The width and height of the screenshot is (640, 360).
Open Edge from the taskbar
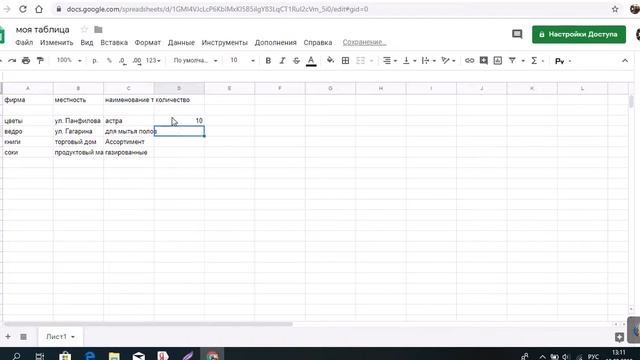tap(89, 356)
